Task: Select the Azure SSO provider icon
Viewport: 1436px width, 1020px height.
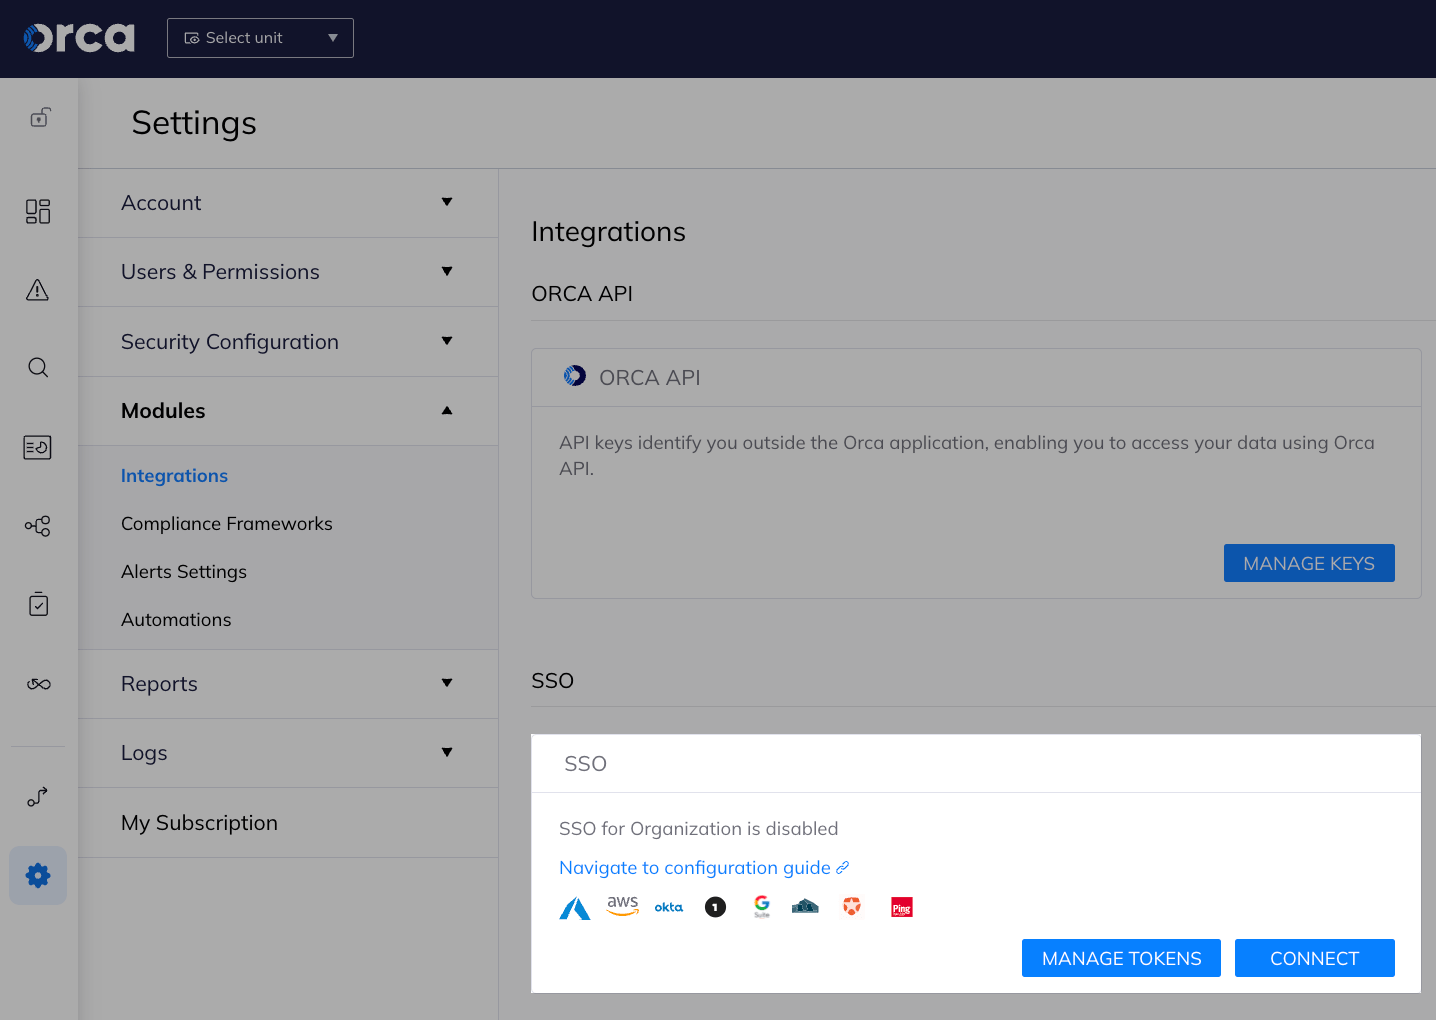Action: (574, 907)
